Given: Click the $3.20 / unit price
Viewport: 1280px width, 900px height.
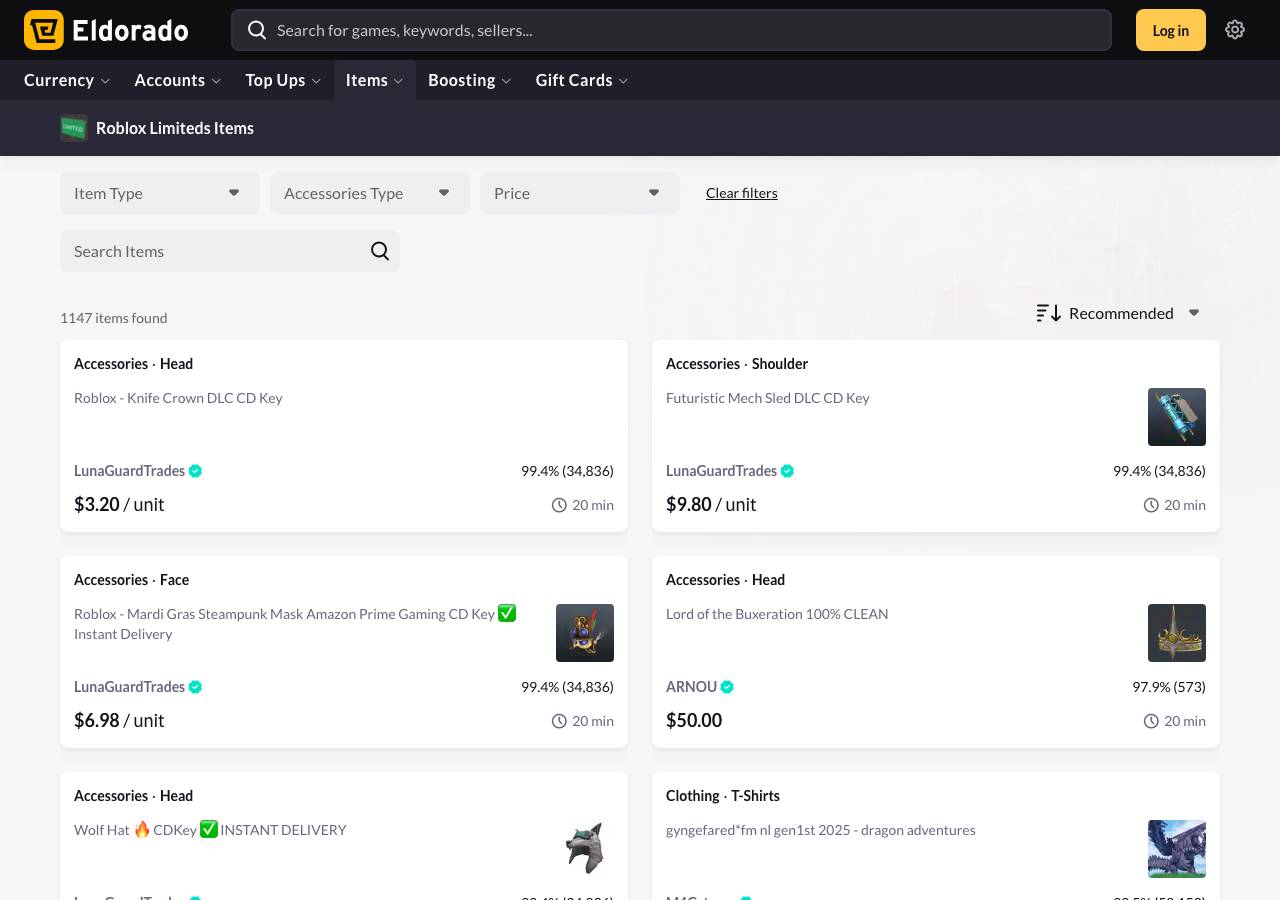Looking at the screenshot, I should (119, 505).
